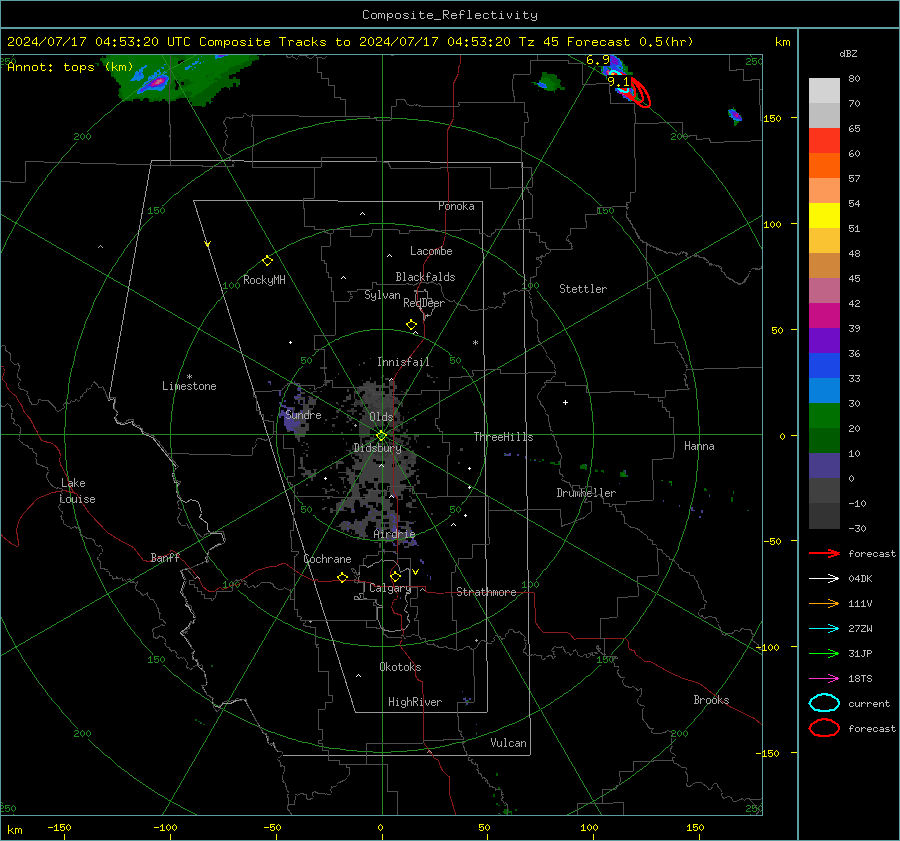Click the Olds city label

coord(381,417)
